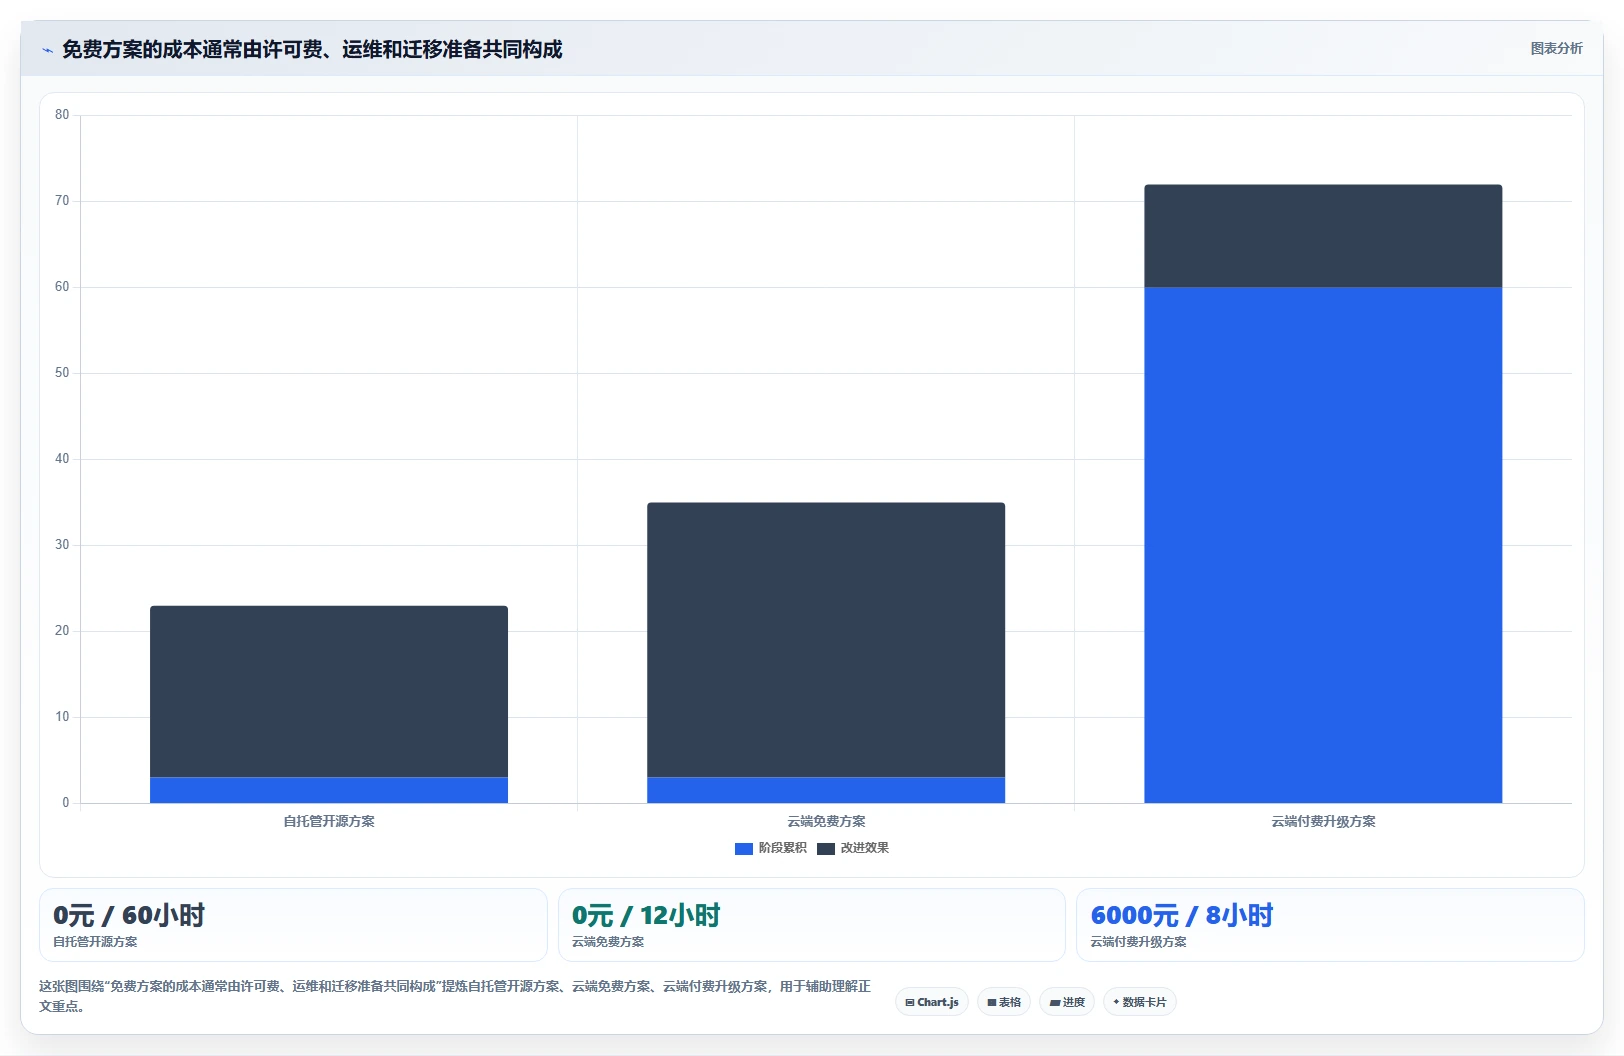This screenshot has height=1056, width=1624.
Task: Click the 0元 / 60小时 data card value
Action: pos(129,915)
